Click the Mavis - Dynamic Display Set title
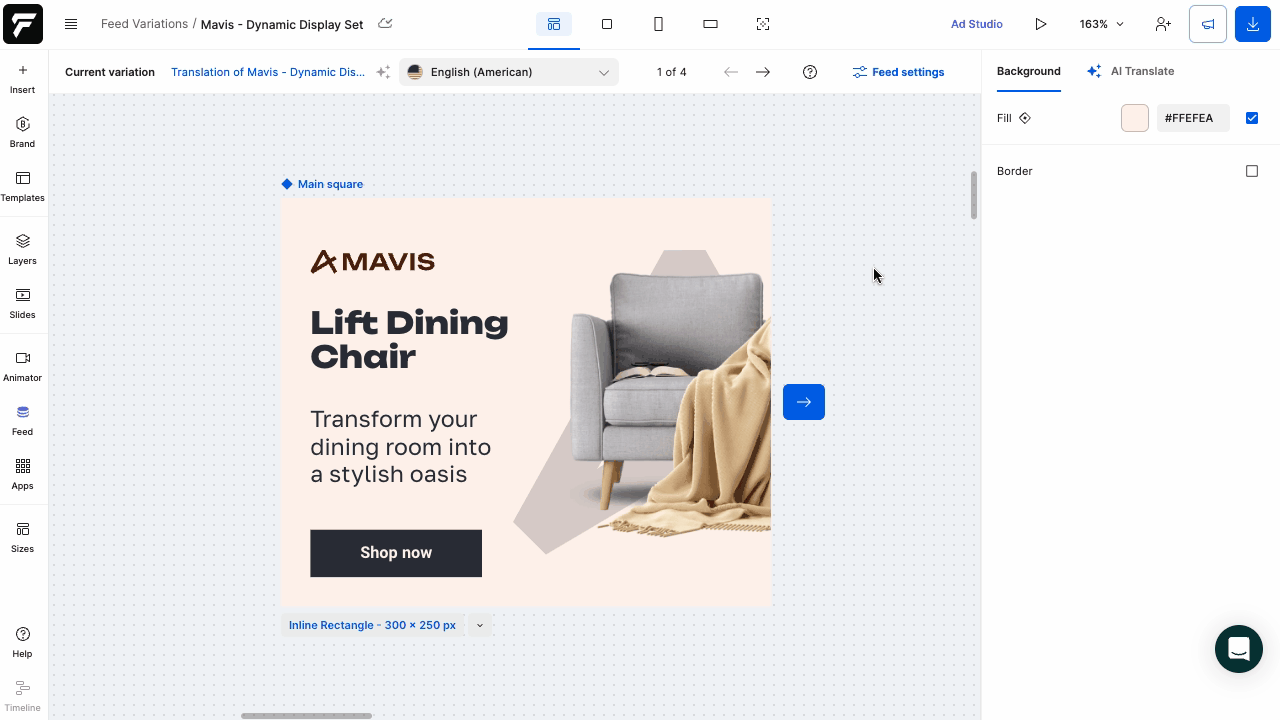This screenshot has width=1280, height=720. [x=282, y=24]
